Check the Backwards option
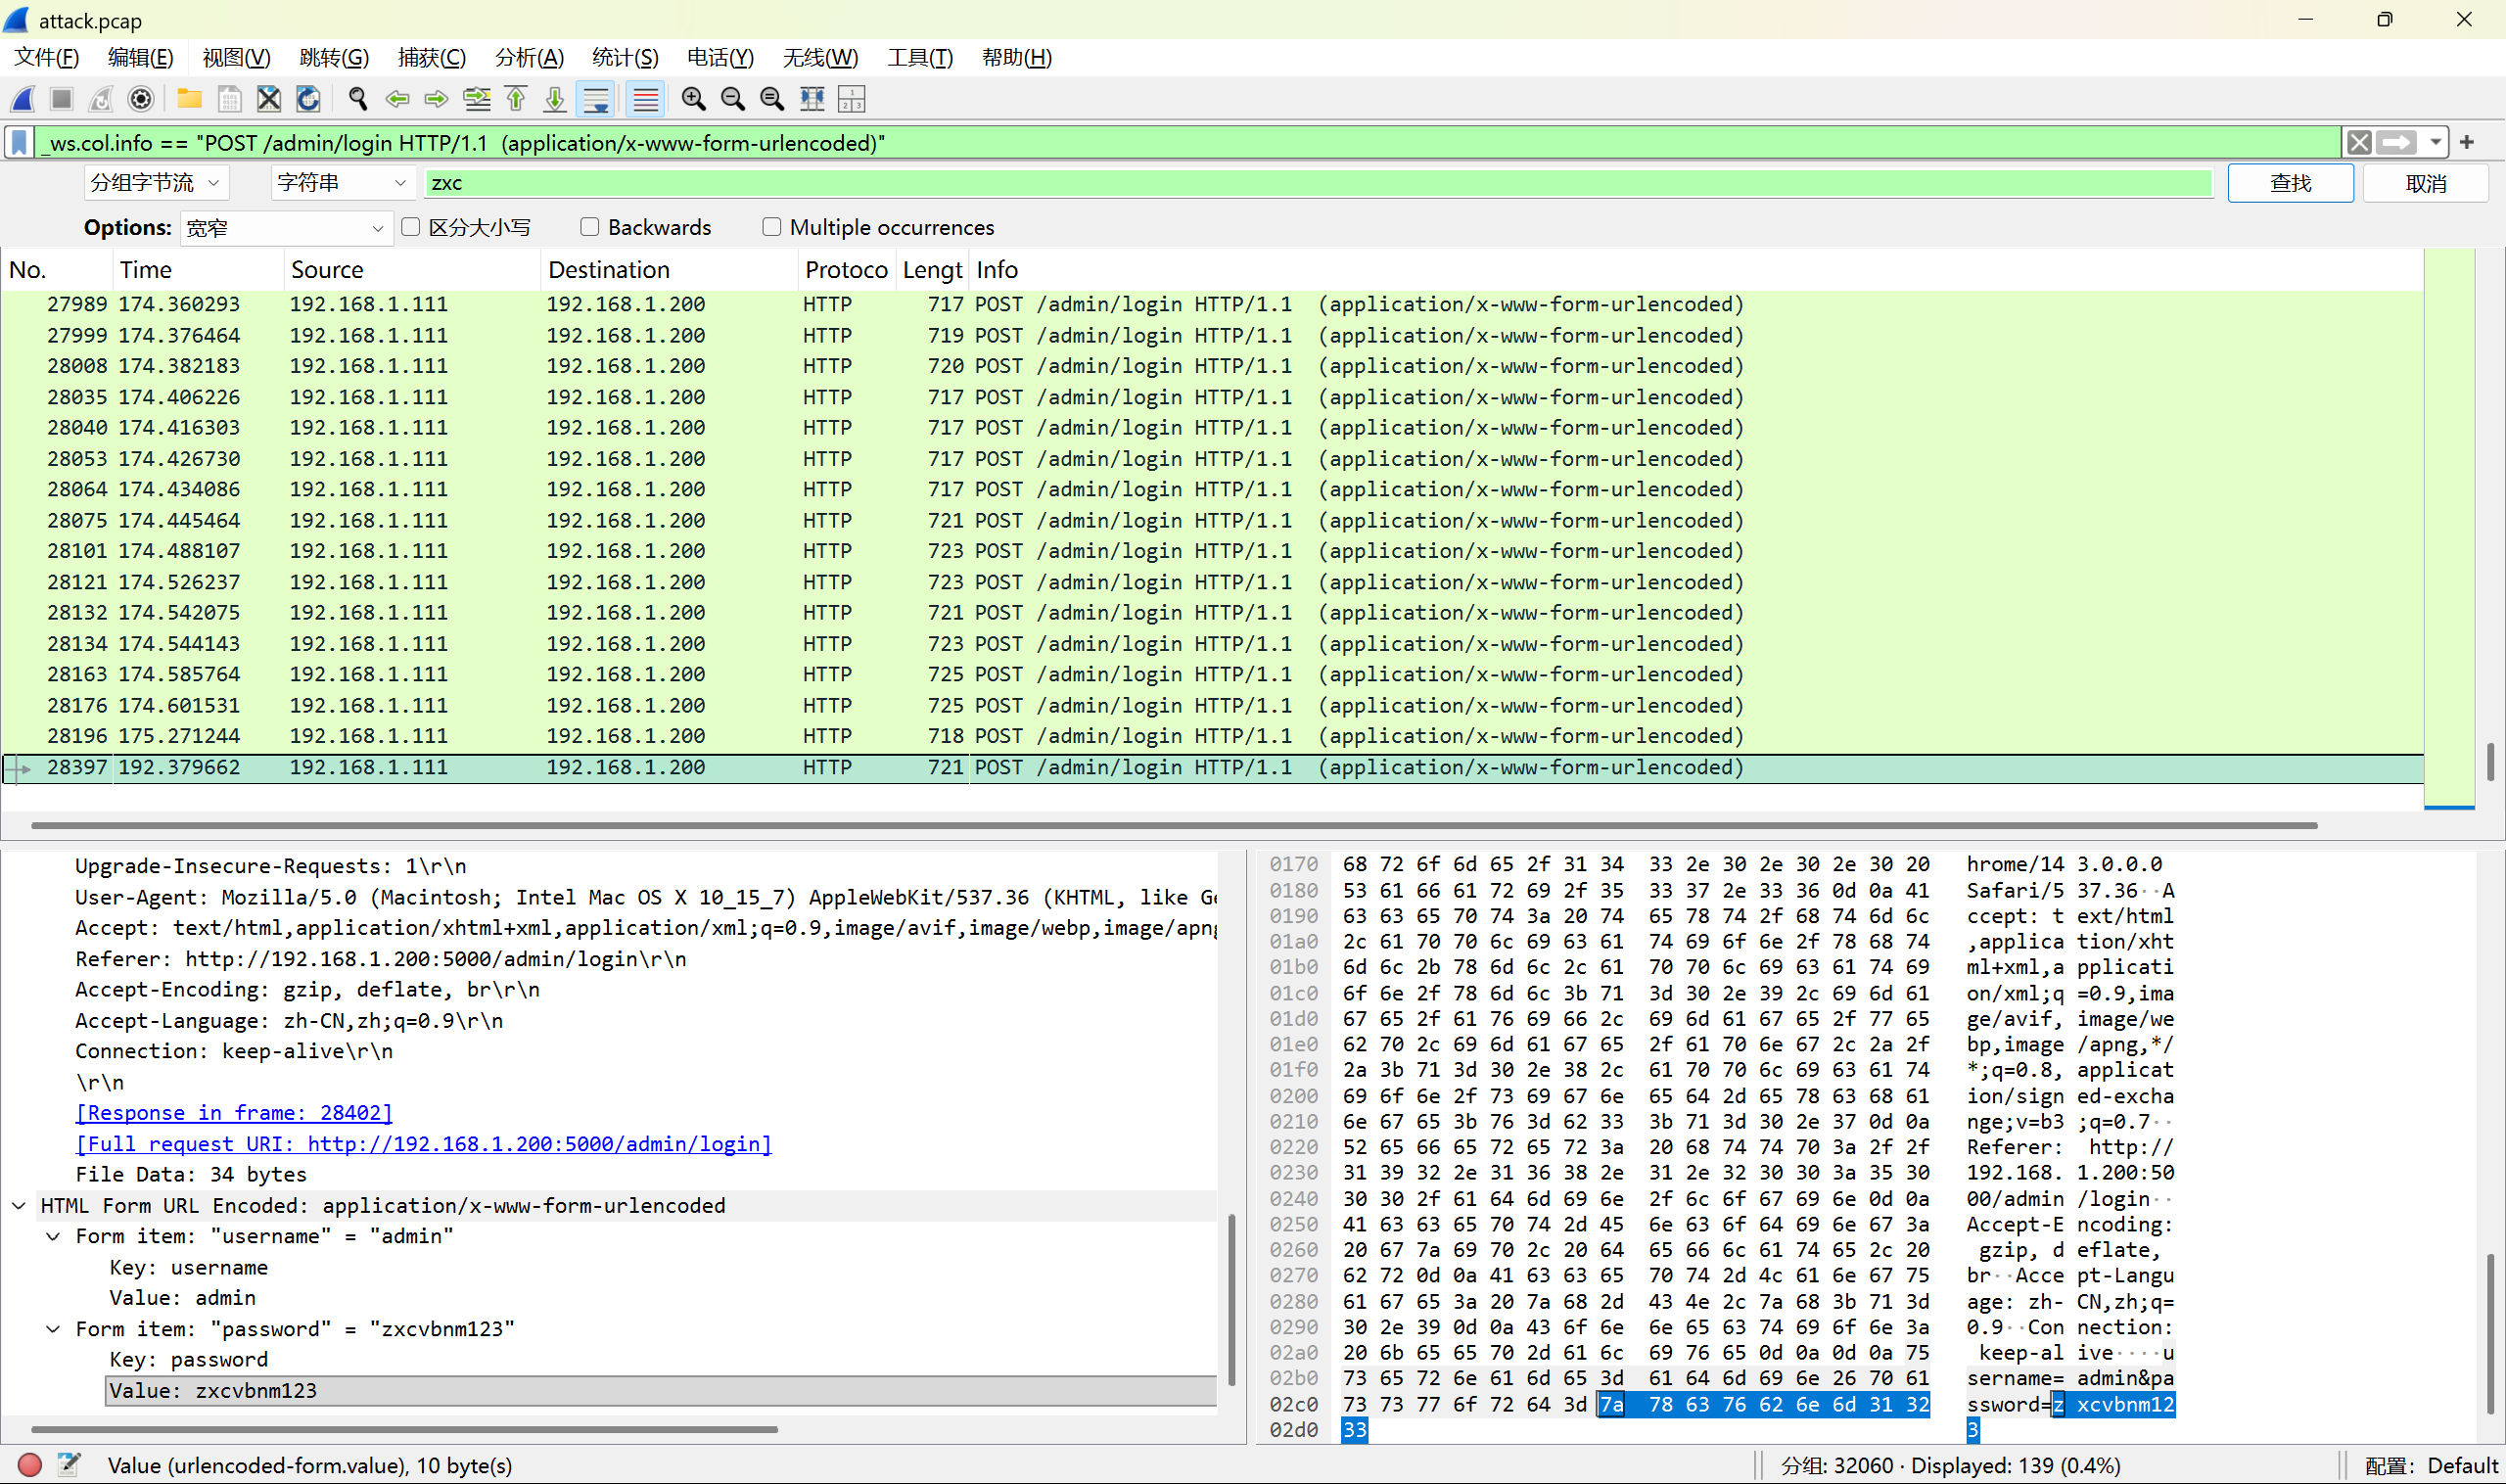 tap(590, 227)
